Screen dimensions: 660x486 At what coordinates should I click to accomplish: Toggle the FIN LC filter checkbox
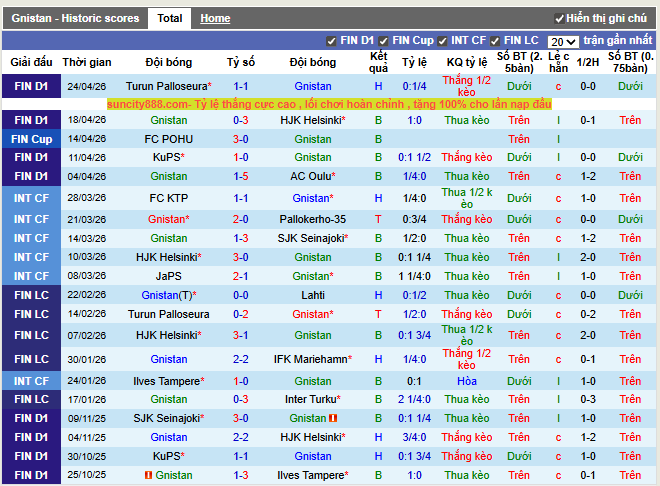click(x=495, y=41)
